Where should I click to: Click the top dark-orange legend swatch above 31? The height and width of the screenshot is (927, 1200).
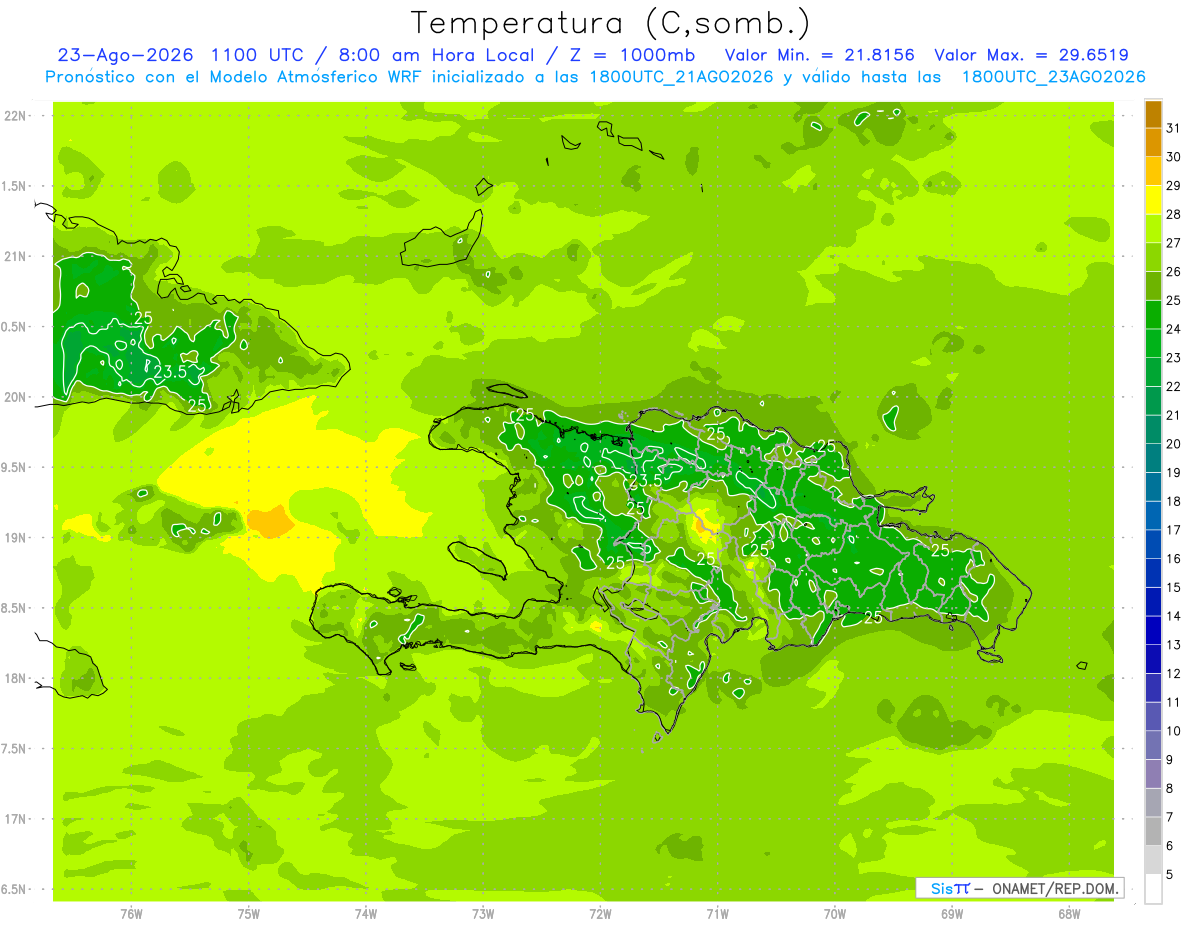pos(1153,114)
